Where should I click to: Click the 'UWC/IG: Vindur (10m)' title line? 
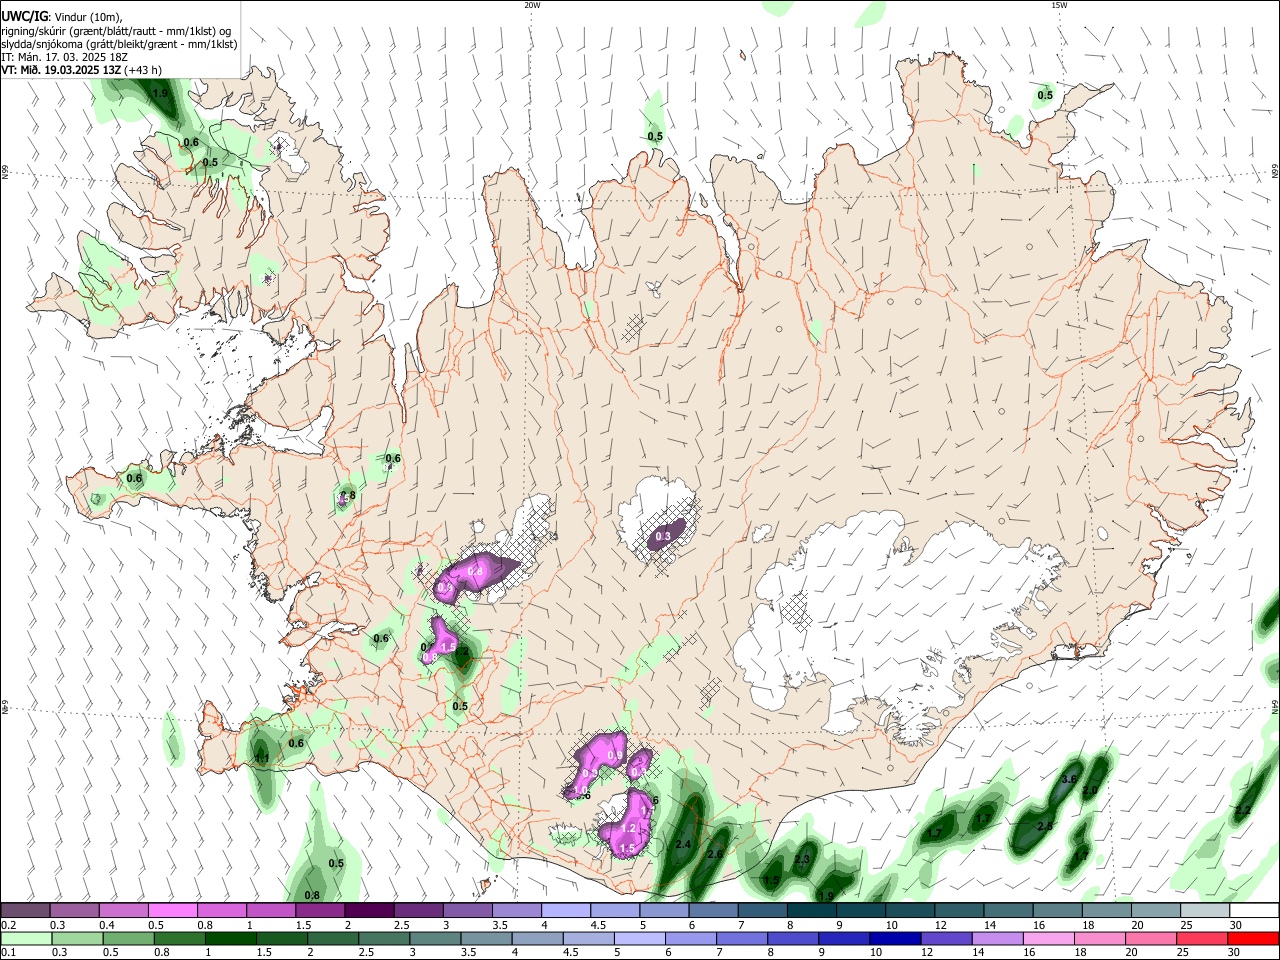(61, 17)
